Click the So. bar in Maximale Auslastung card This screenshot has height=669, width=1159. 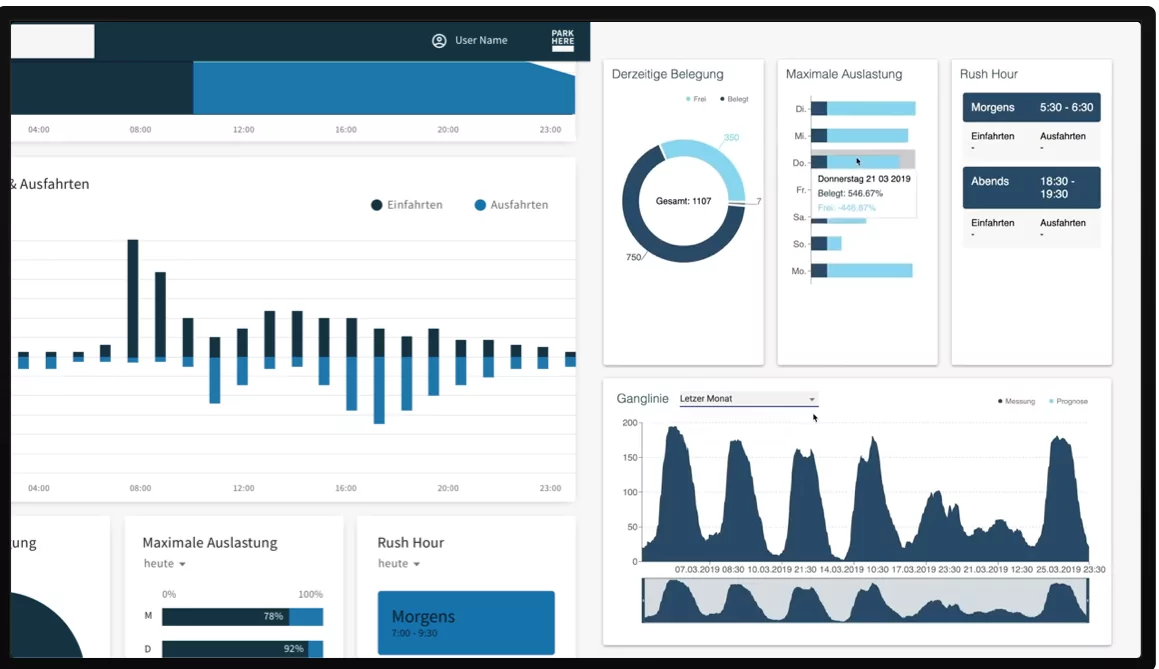tap(826, 244)
